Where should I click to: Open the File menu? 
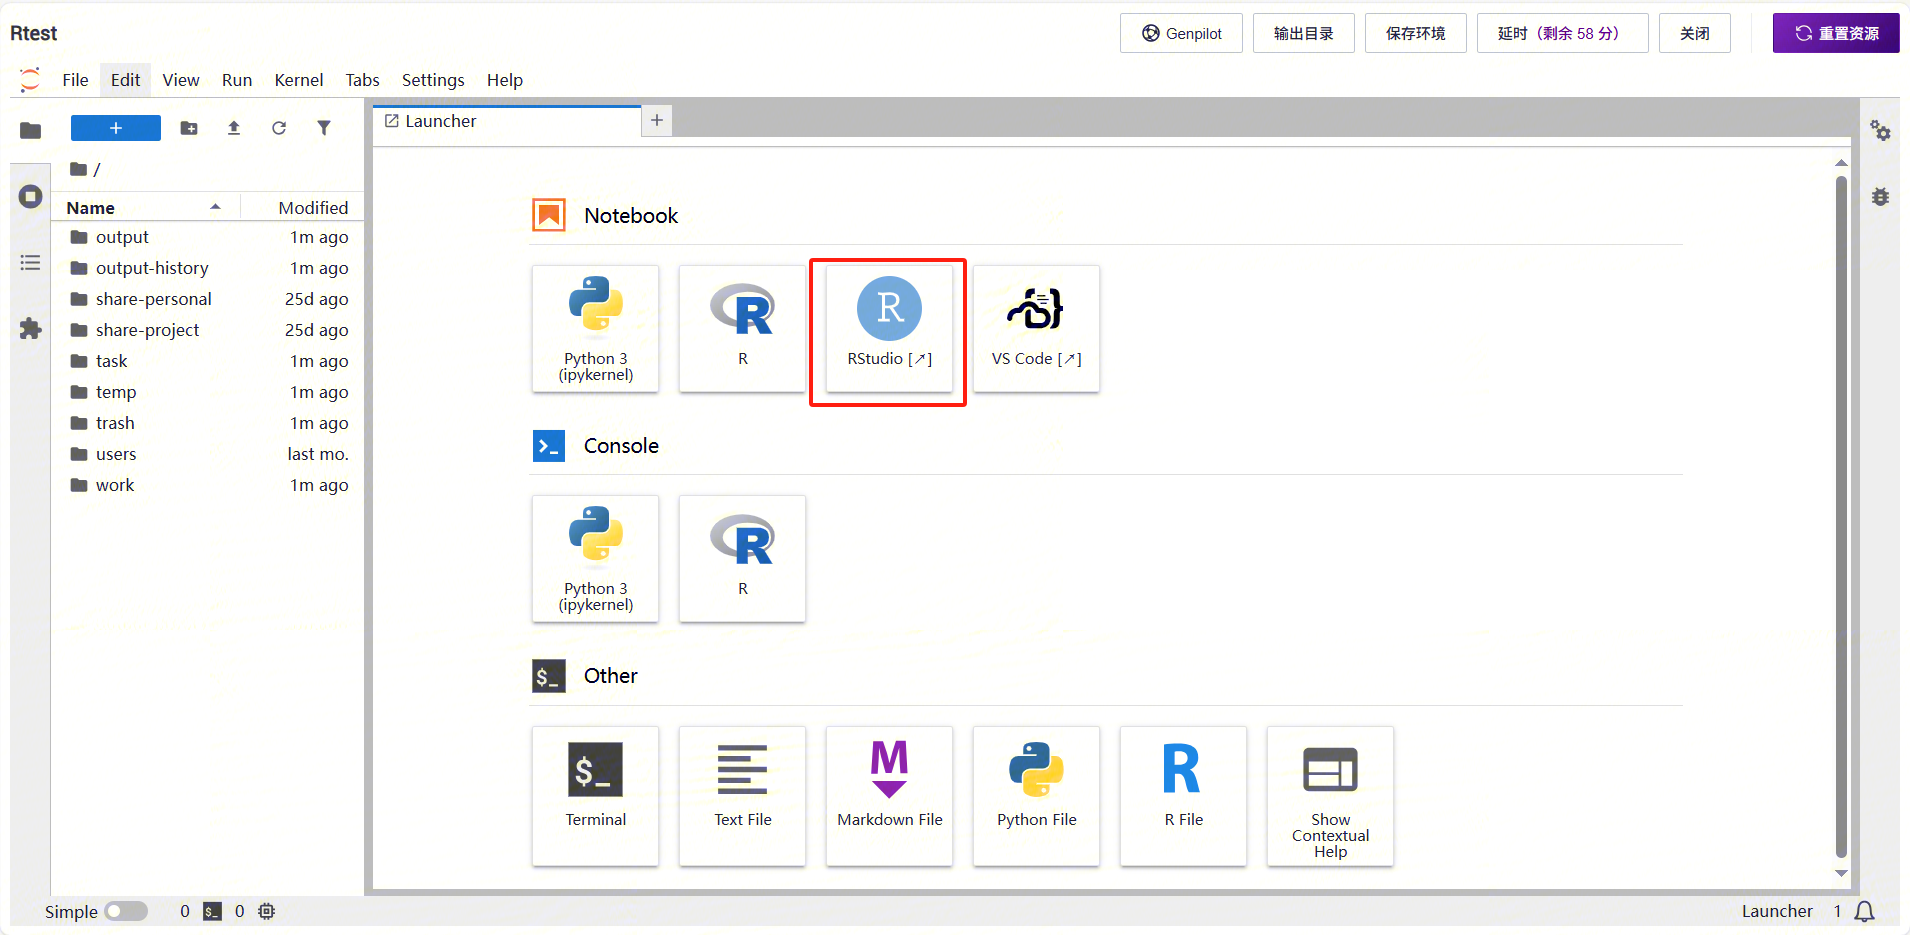pyautogui.click(x=75, y=80)
